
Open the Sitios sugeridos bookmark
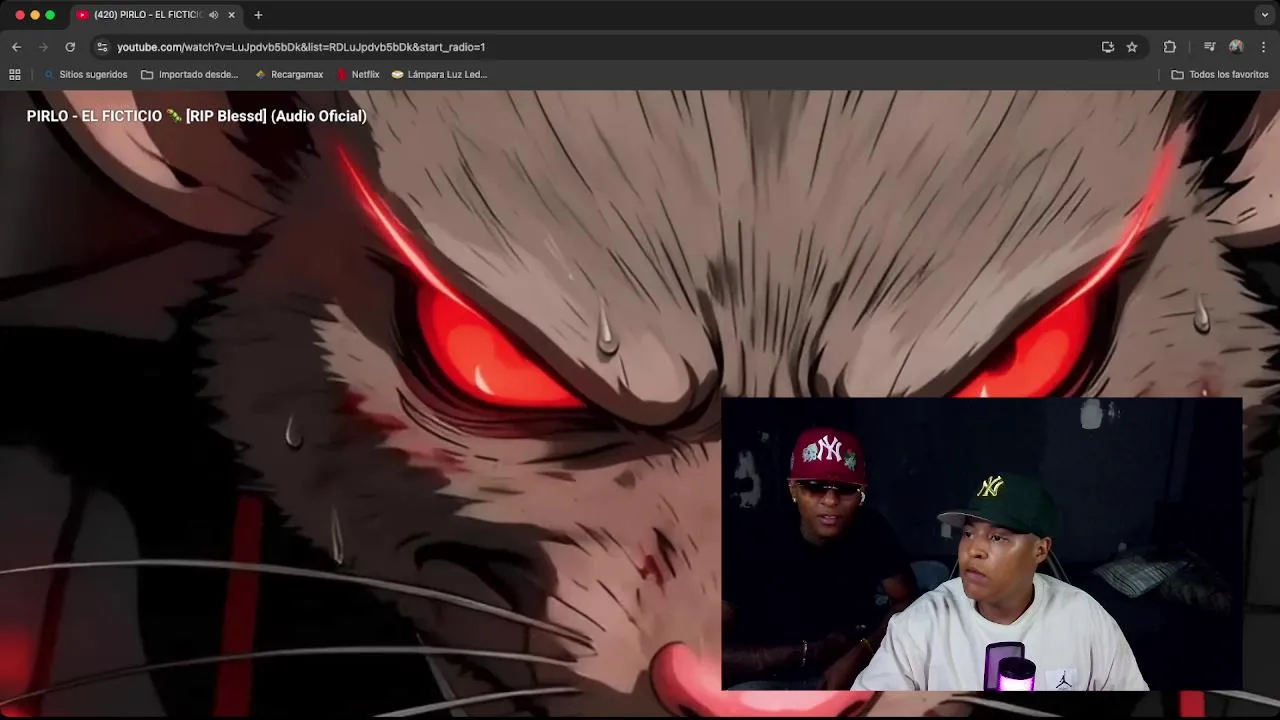pos(85,74)
